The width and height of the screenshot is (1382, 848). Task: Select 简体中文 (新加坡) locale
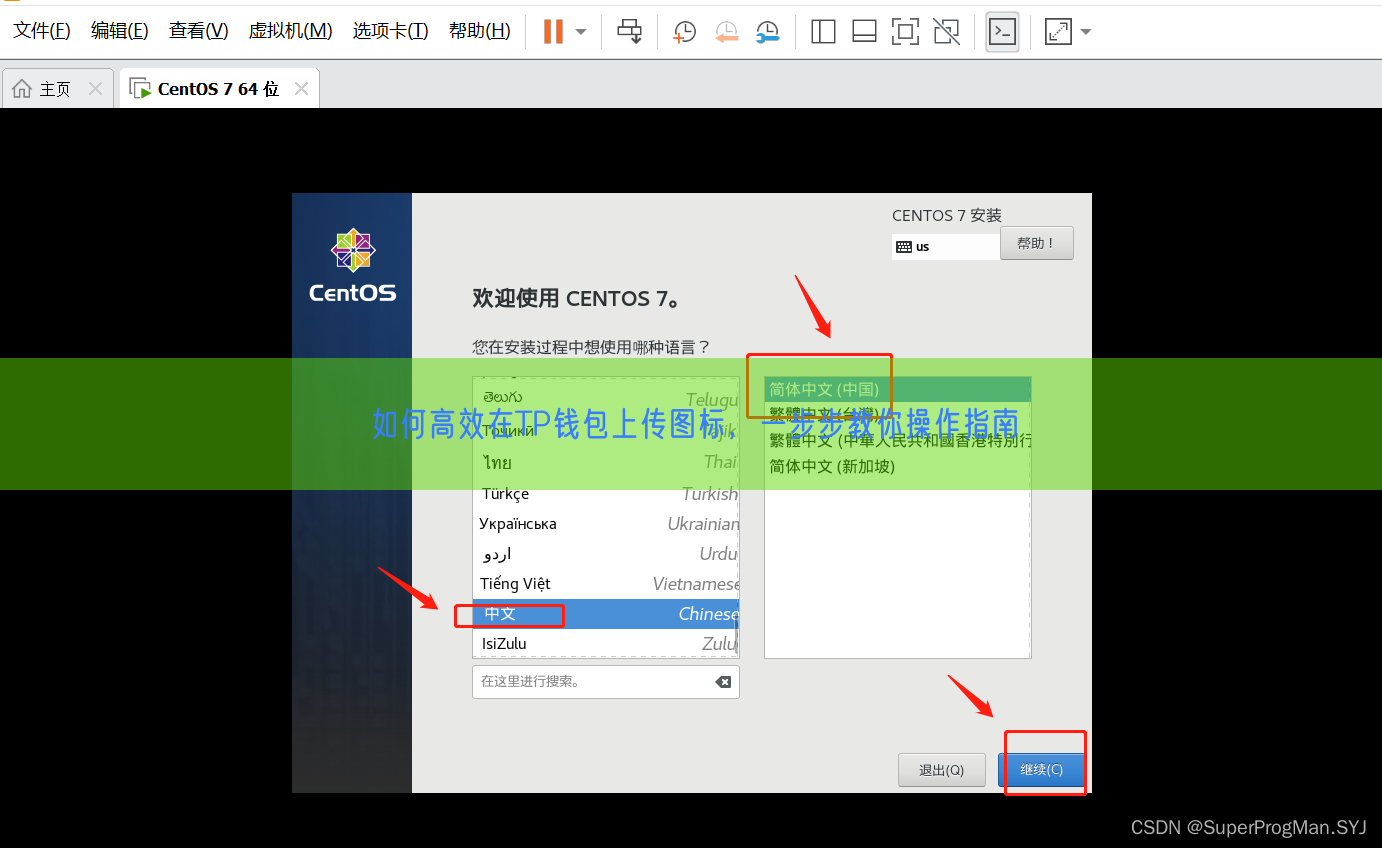tap(897, 466)
